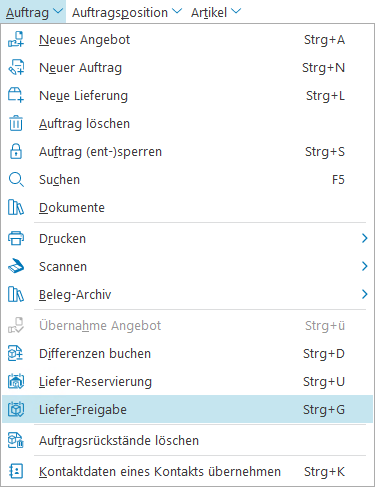Click the scanner icon for Scannen
Image resolution: width=375 pixels, height=487 pixels.
click(x=16, y=266)
